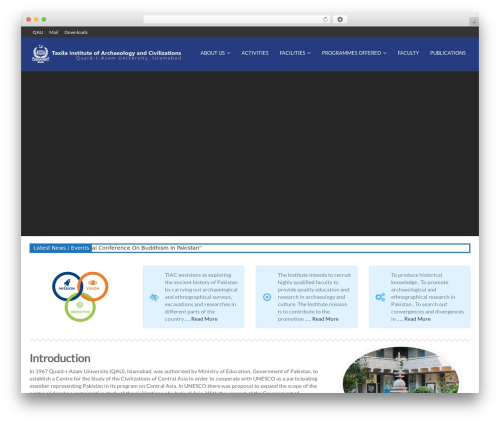Click the dark hero slider area

pos(250,153)
